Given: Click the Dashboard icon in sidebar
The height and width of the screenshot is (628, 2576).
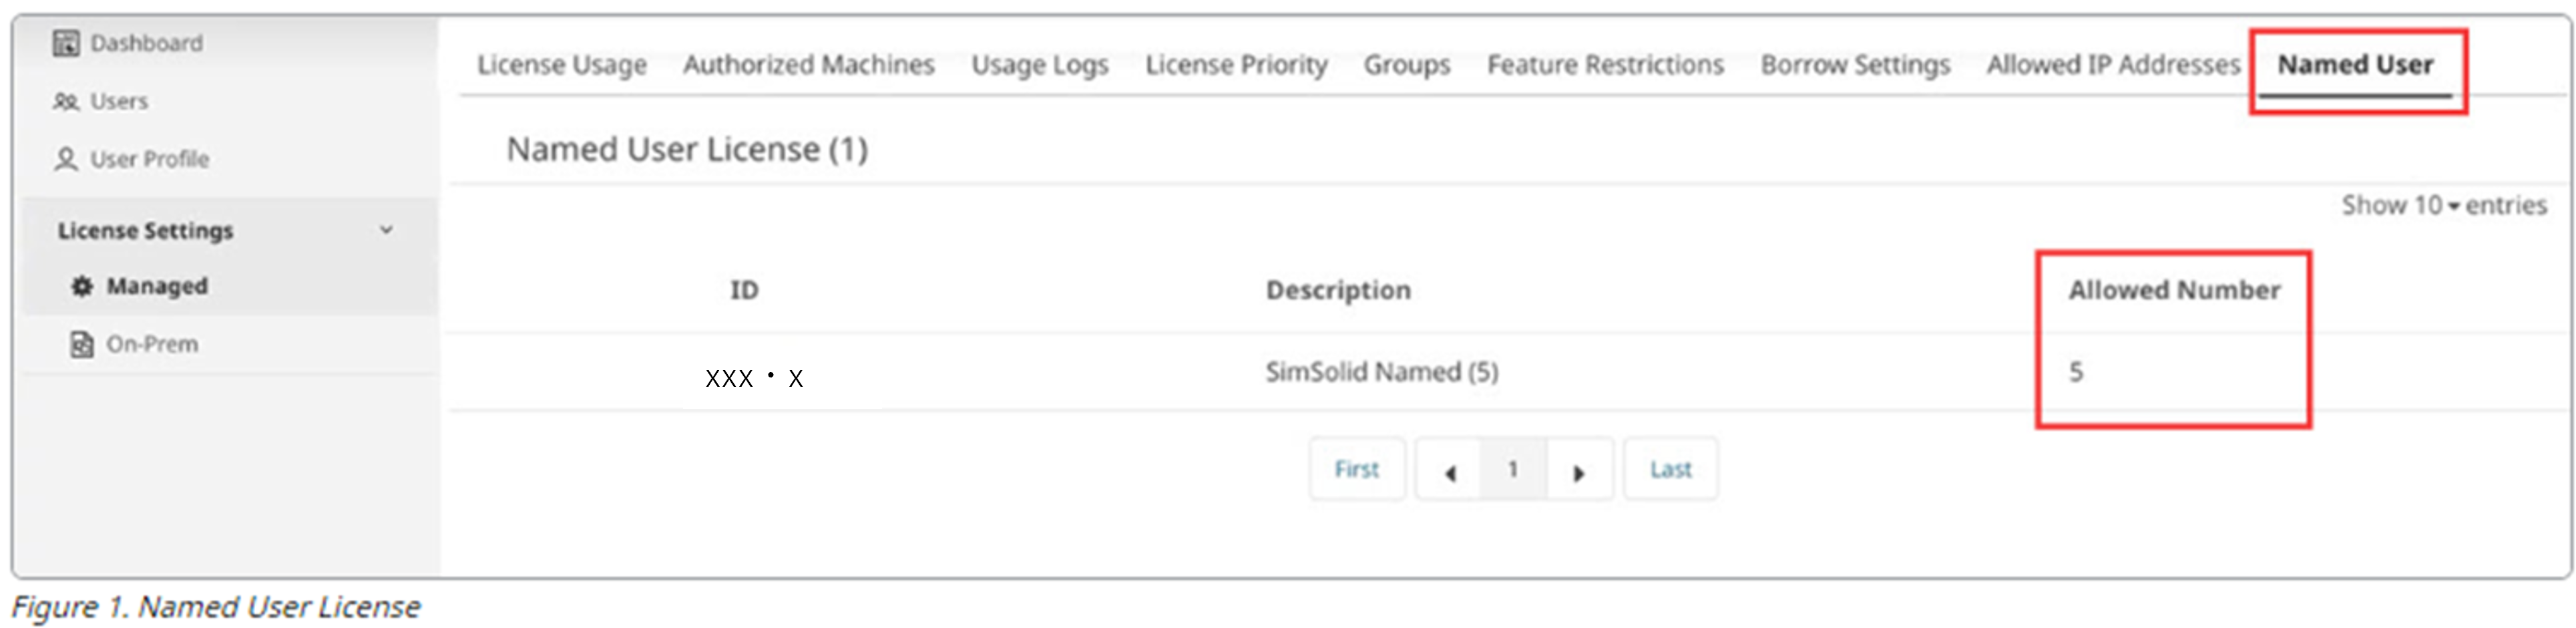Looking at the screenshot, I should click(66, 43).
